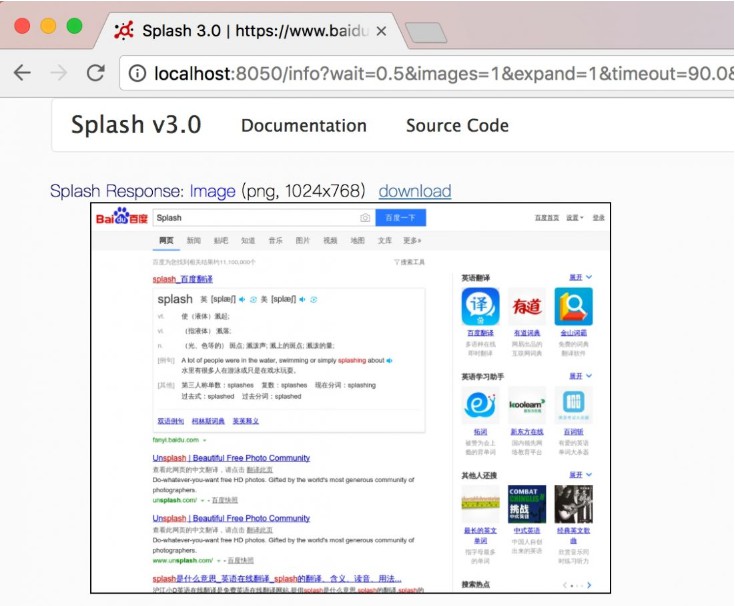
Task: Select the 视频 tab in Baidu results
Action: point(330,240)
